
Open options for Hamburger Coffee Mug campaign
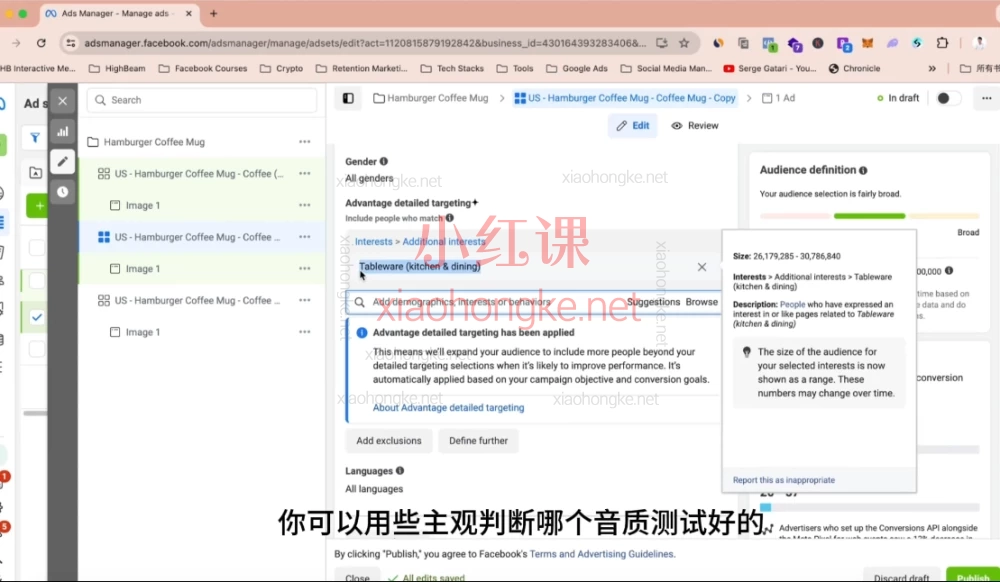tap(305, 142)
